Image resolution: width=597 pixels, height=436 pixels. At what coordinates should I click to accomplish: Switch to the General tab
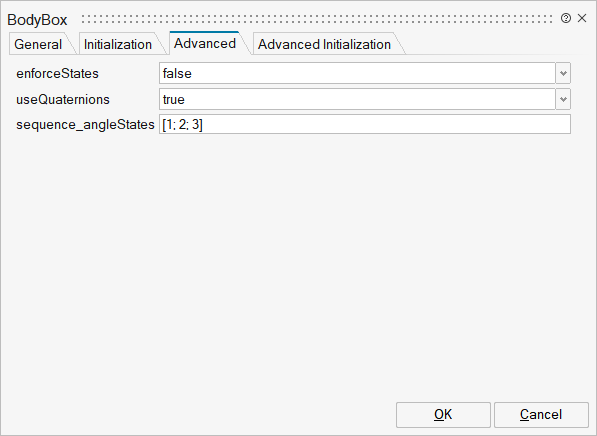38,44
